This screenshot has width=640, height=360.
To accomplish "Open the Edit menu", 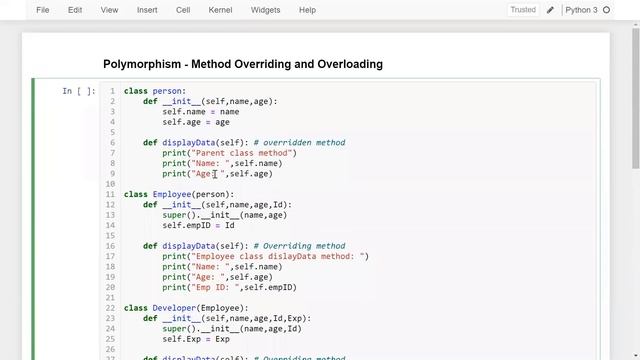I will pos(75,10).
